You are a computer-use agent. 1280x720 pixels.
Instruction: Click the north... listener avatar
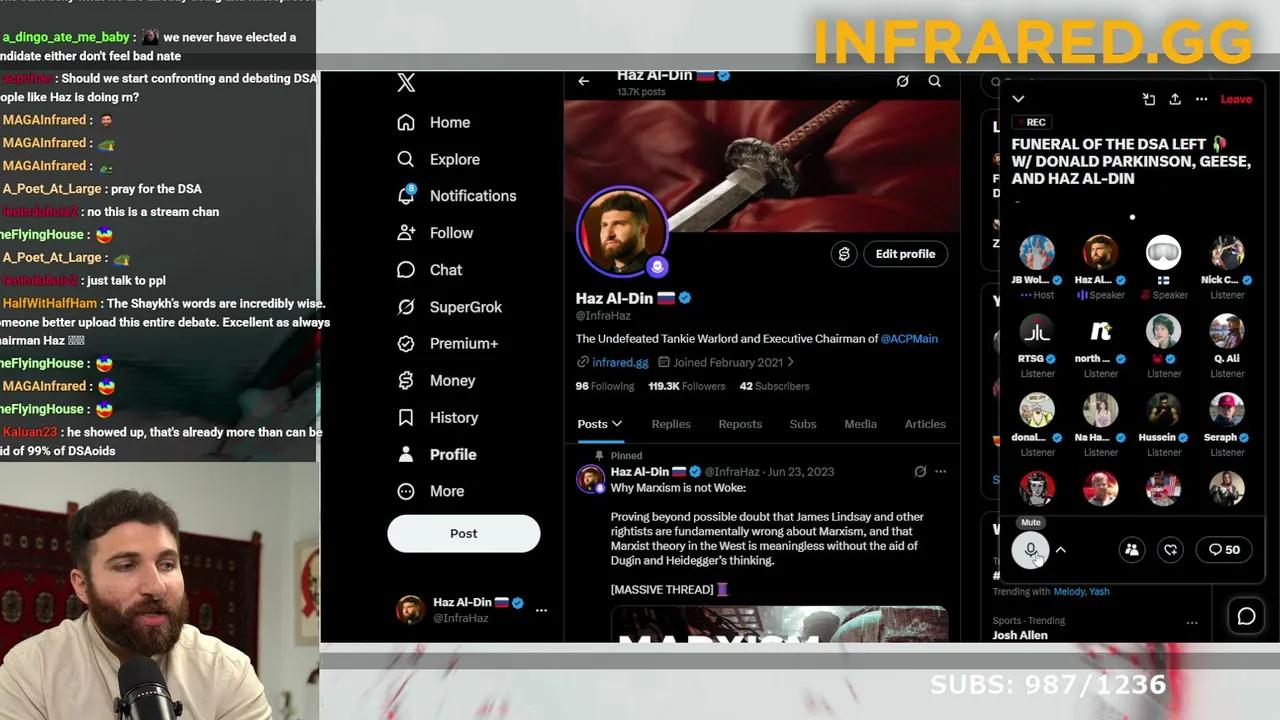pos(1100,331)
